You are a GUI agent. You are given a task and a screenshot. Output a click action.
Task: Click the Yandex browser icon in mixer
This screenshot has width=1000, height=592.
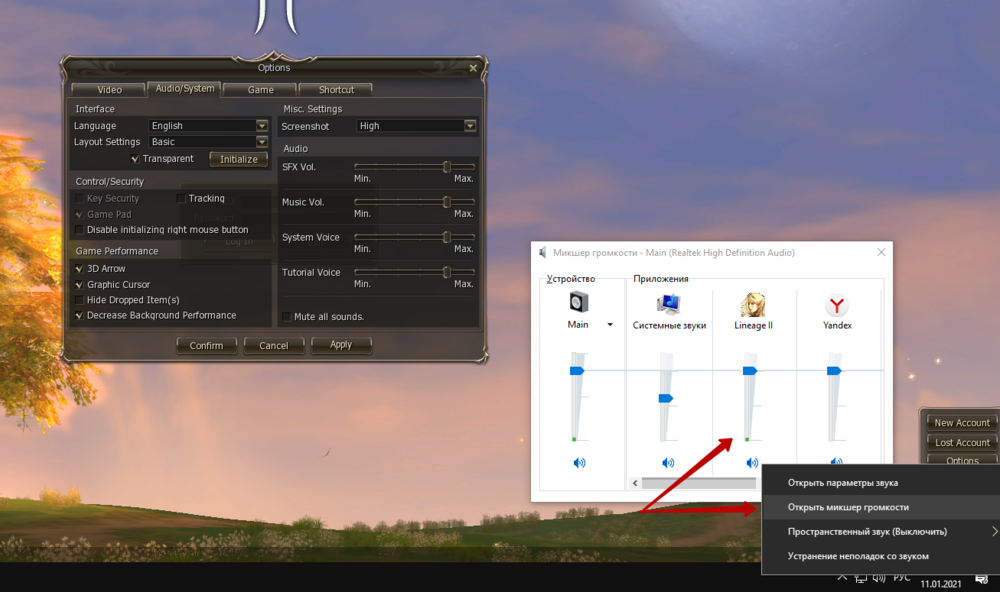837,305
